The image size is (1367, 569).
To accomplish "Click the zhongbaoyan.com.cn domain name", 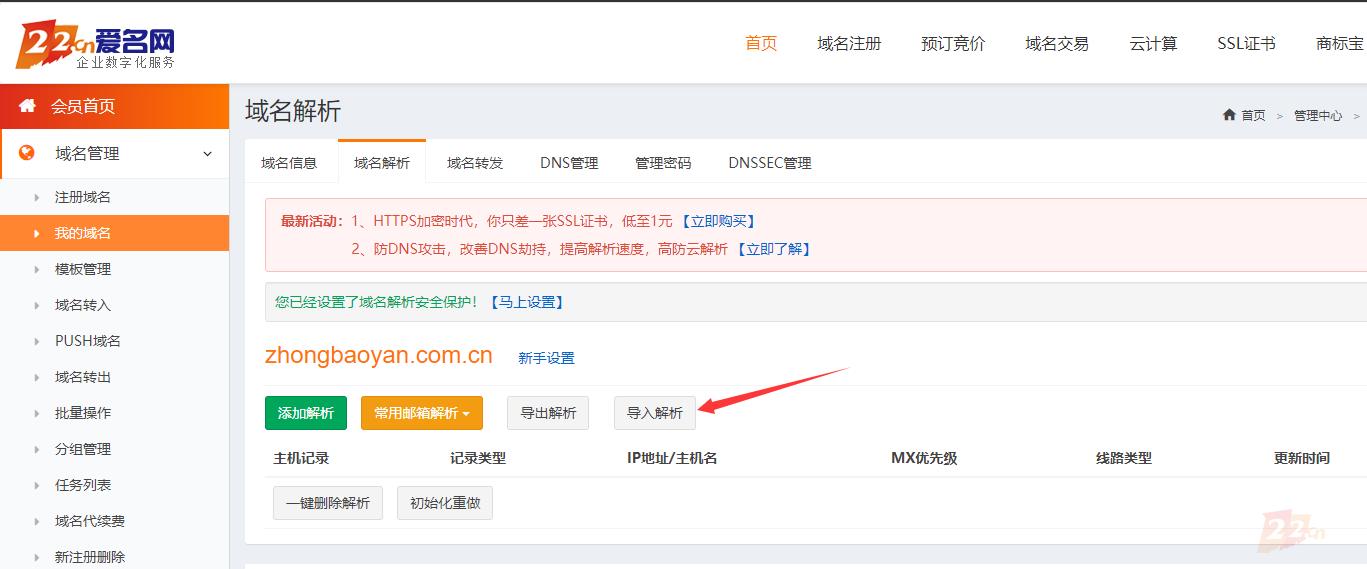I will coord(379,355).
